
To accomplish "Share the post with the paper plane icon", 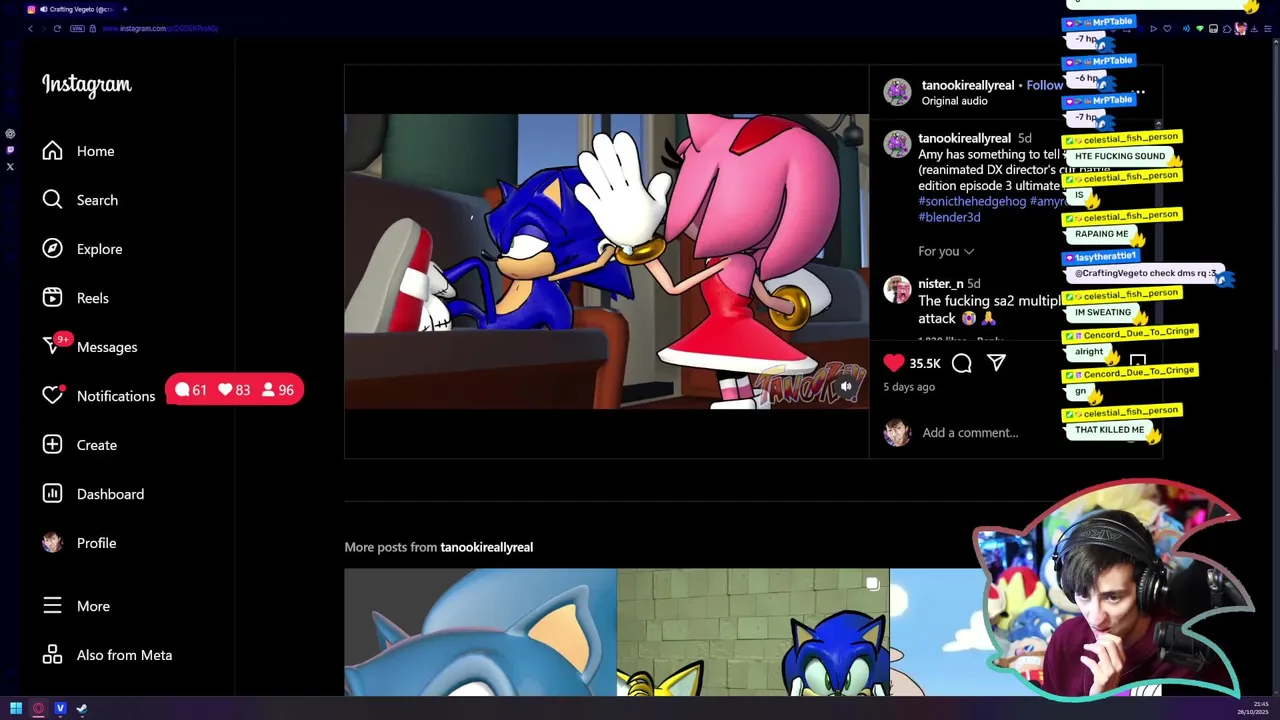I will tap(996, 363).
